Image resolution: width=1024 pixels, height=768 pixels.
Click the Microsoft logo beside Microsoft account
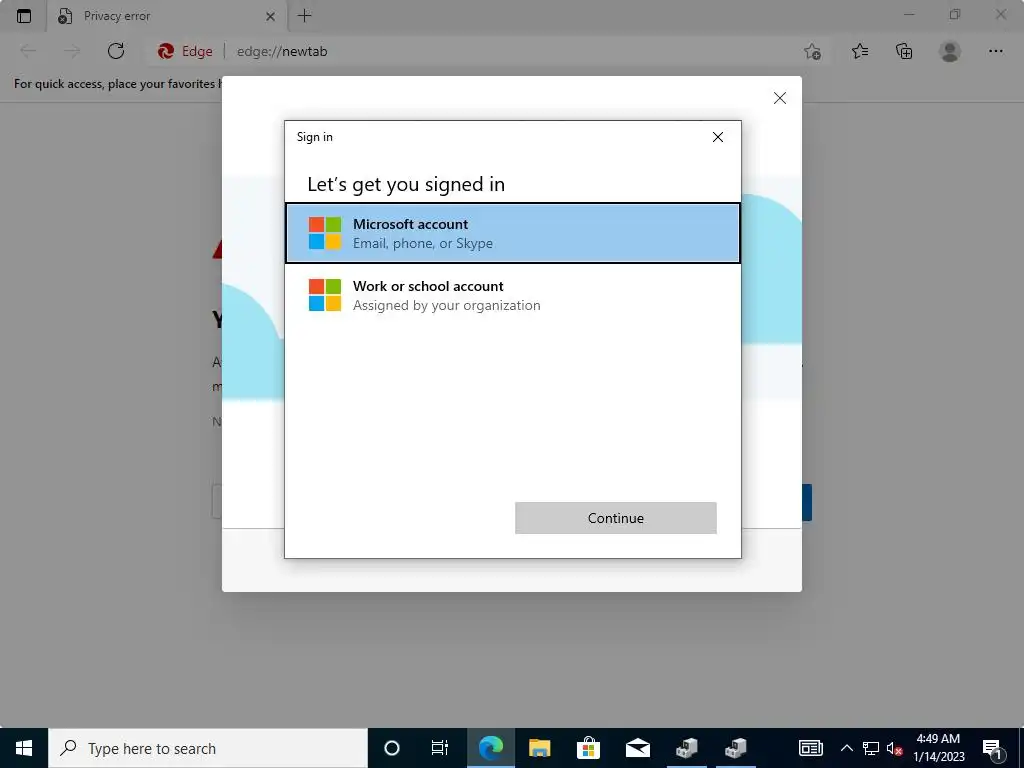325,233
